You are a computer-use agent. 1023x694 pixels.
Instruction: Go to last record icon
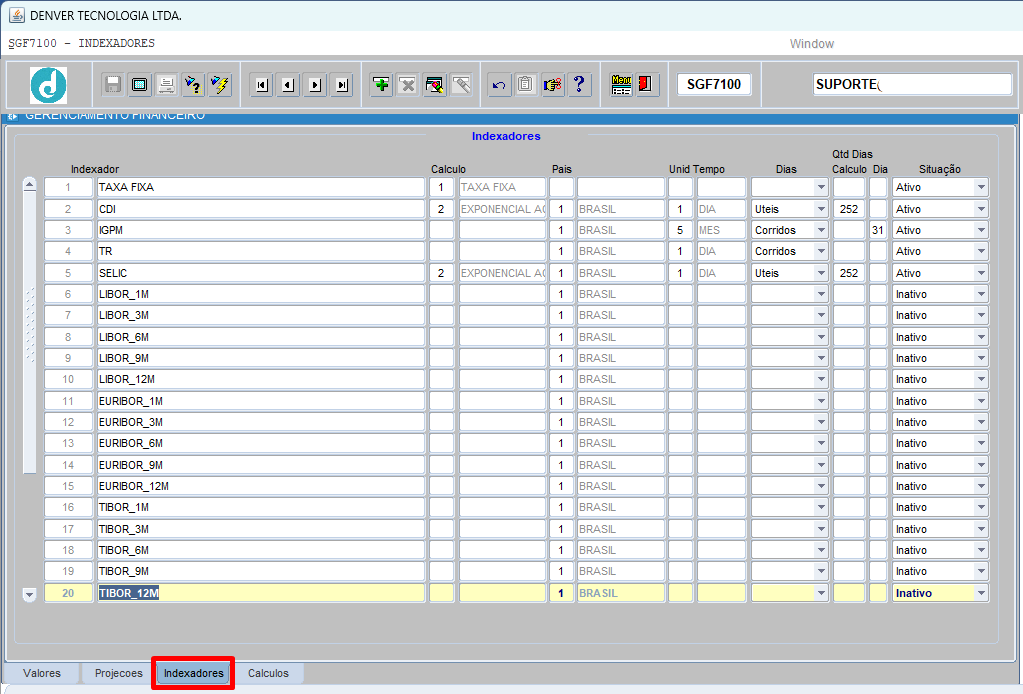(x=342, y=85)
